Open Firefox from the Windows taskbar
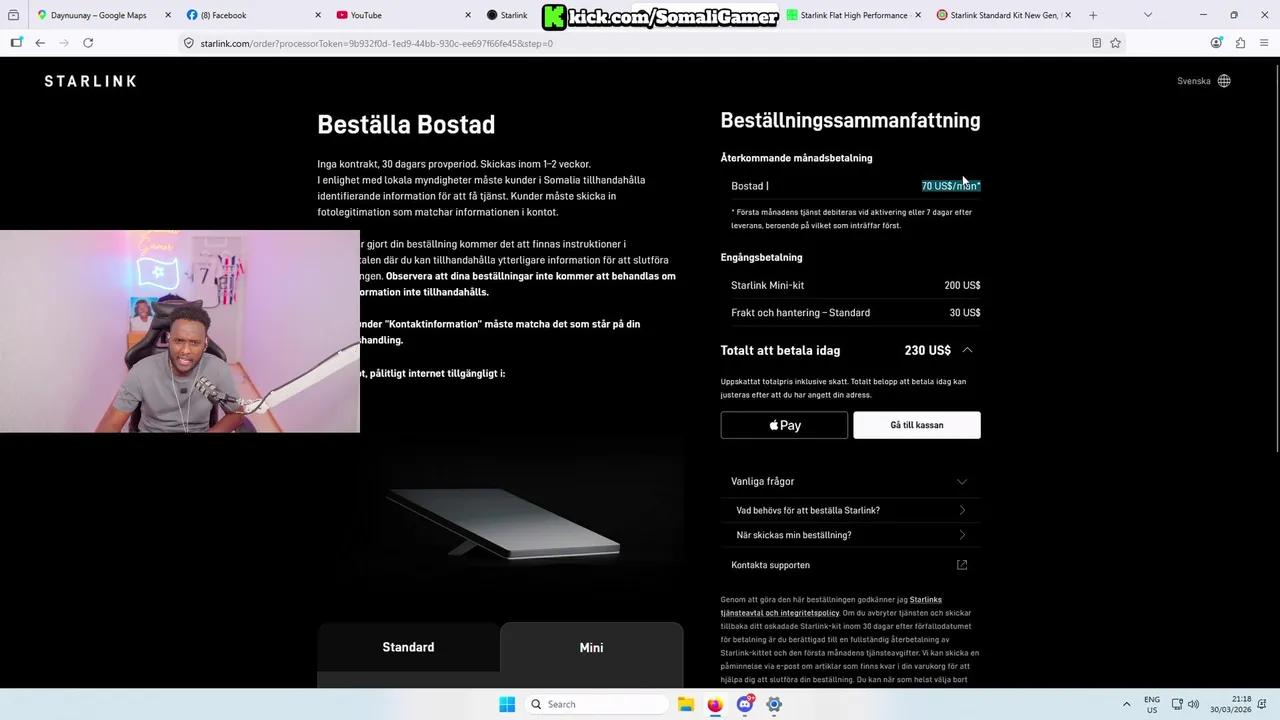Viewport: 1280px width, 720px height. [715, 704]
